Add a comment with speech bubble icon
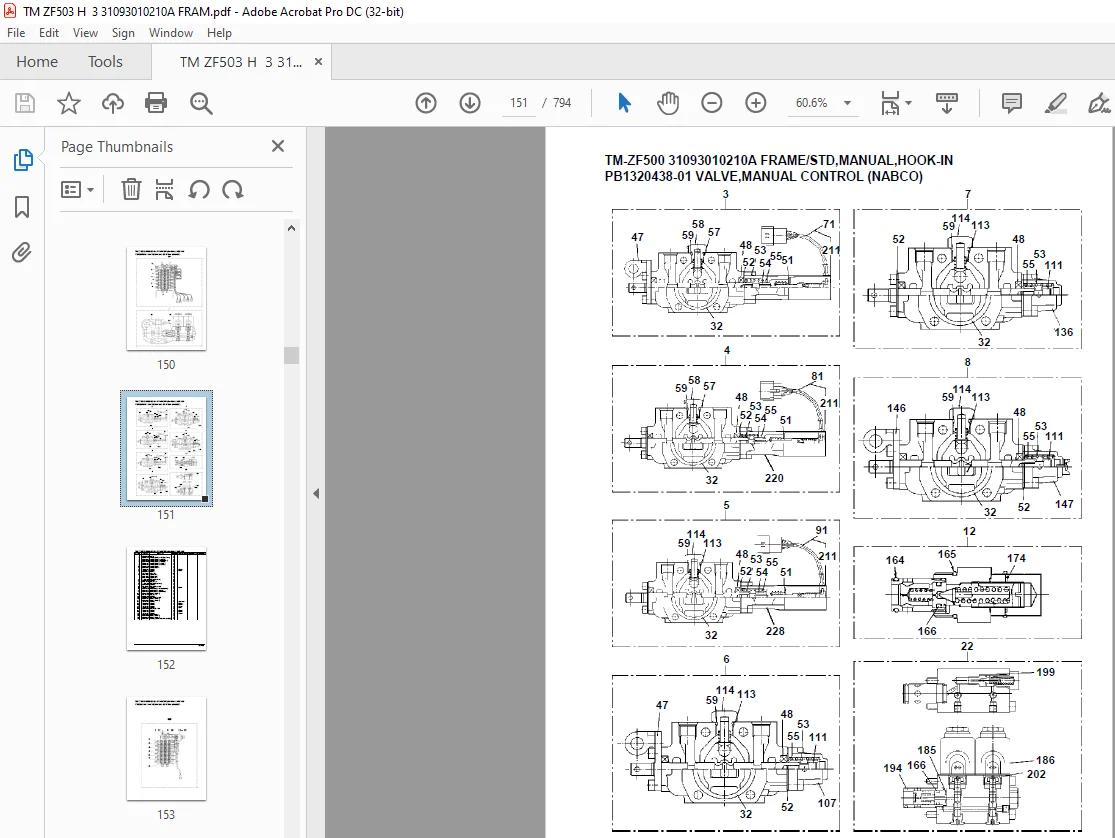This screenshot has width=1115, height=838. pos(1011,103)
